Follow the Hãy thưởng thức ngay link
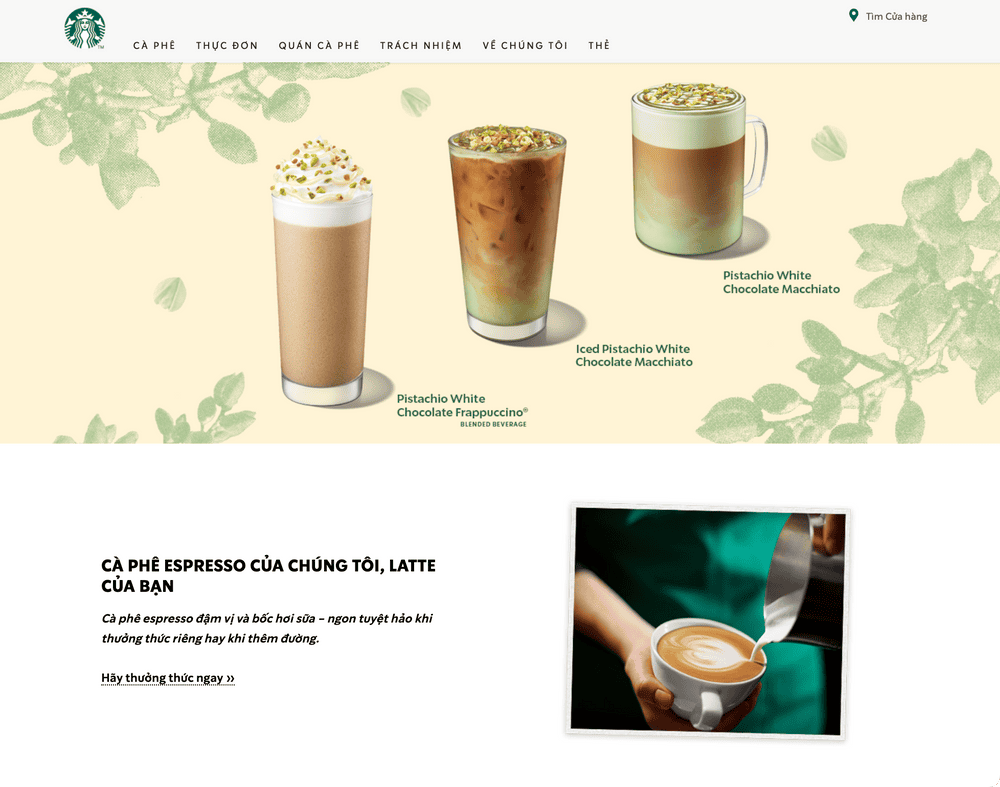This screenshot has height=787, width=1000. tap(167, 678)
